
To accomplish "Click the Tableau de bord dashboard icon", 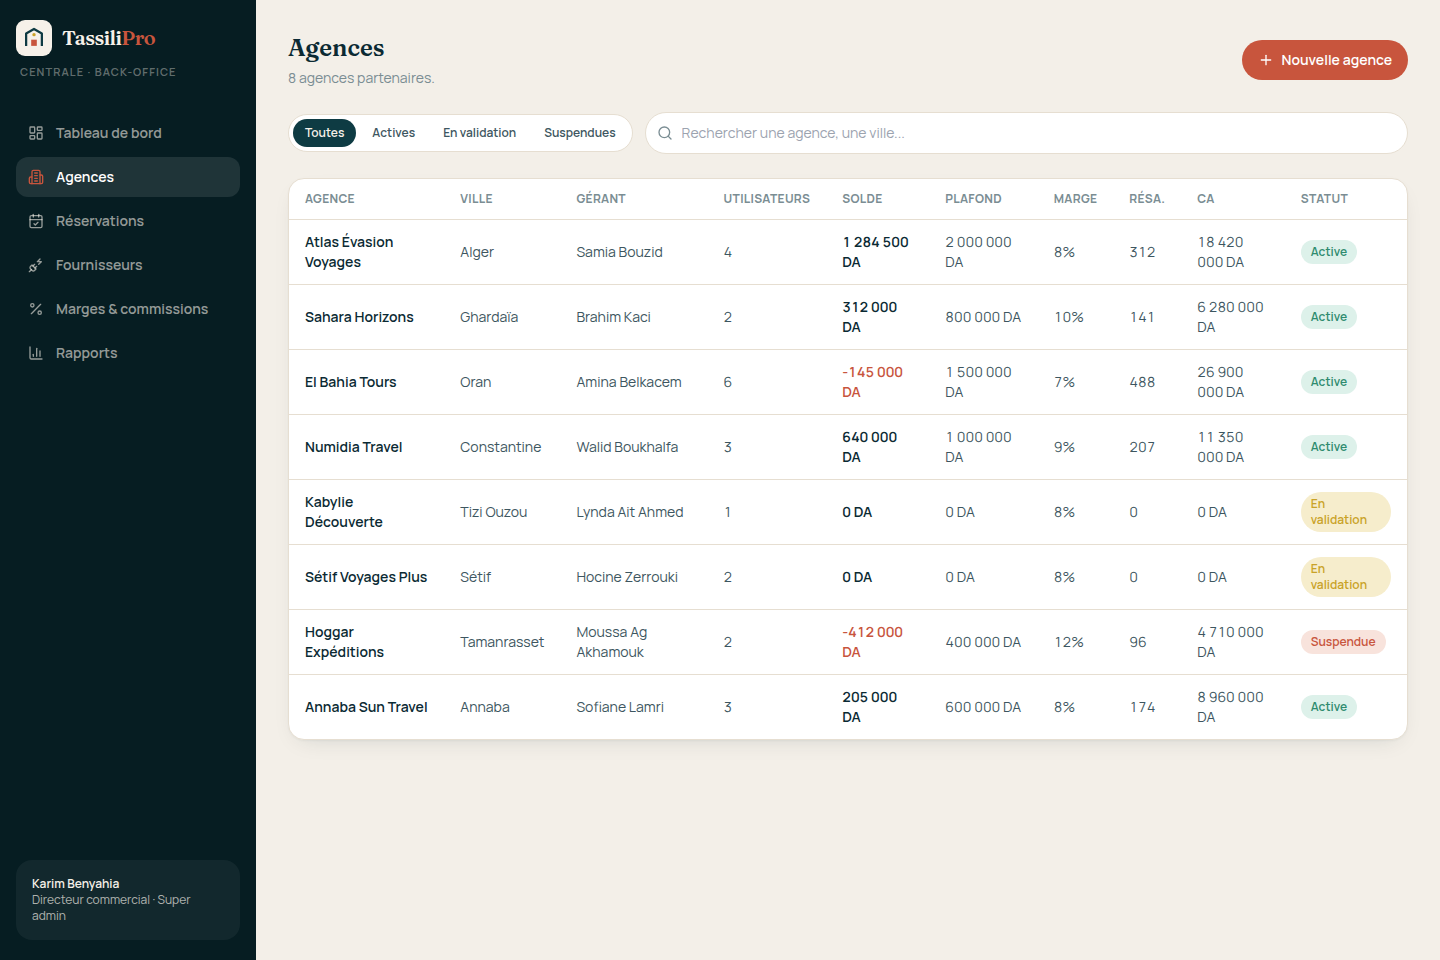I will 36,133.
